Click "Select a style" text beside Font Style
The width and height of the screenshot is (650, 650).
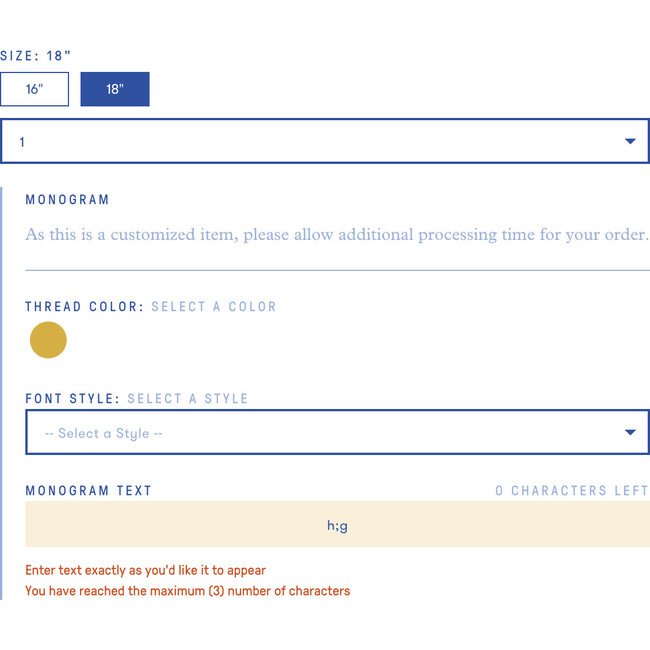click(188, 399)
